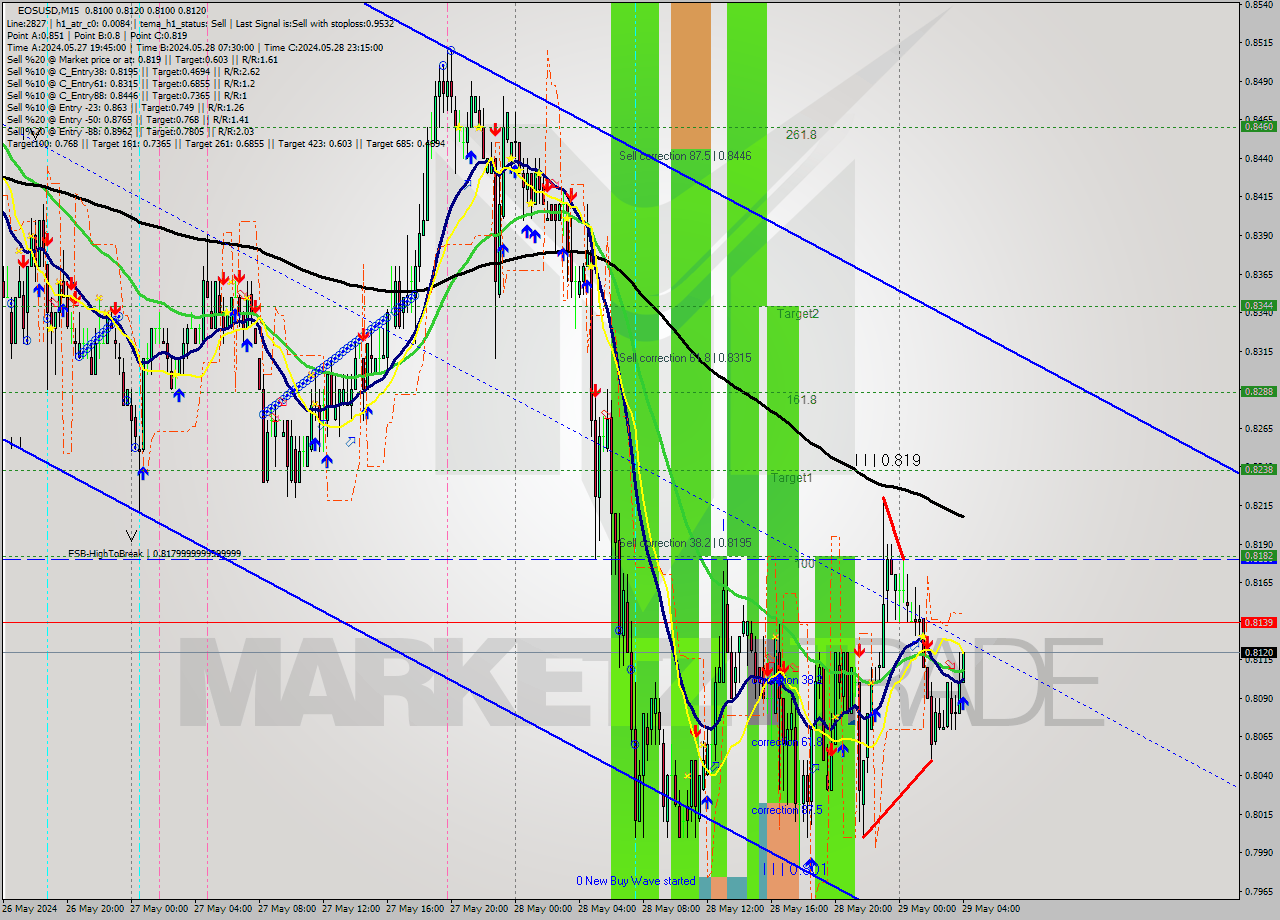Image resolution: width=1280 pixels, height=920 pixels.
Task: Click the black 0.8120 current price tag
Action: click(x=1258, y=652)
